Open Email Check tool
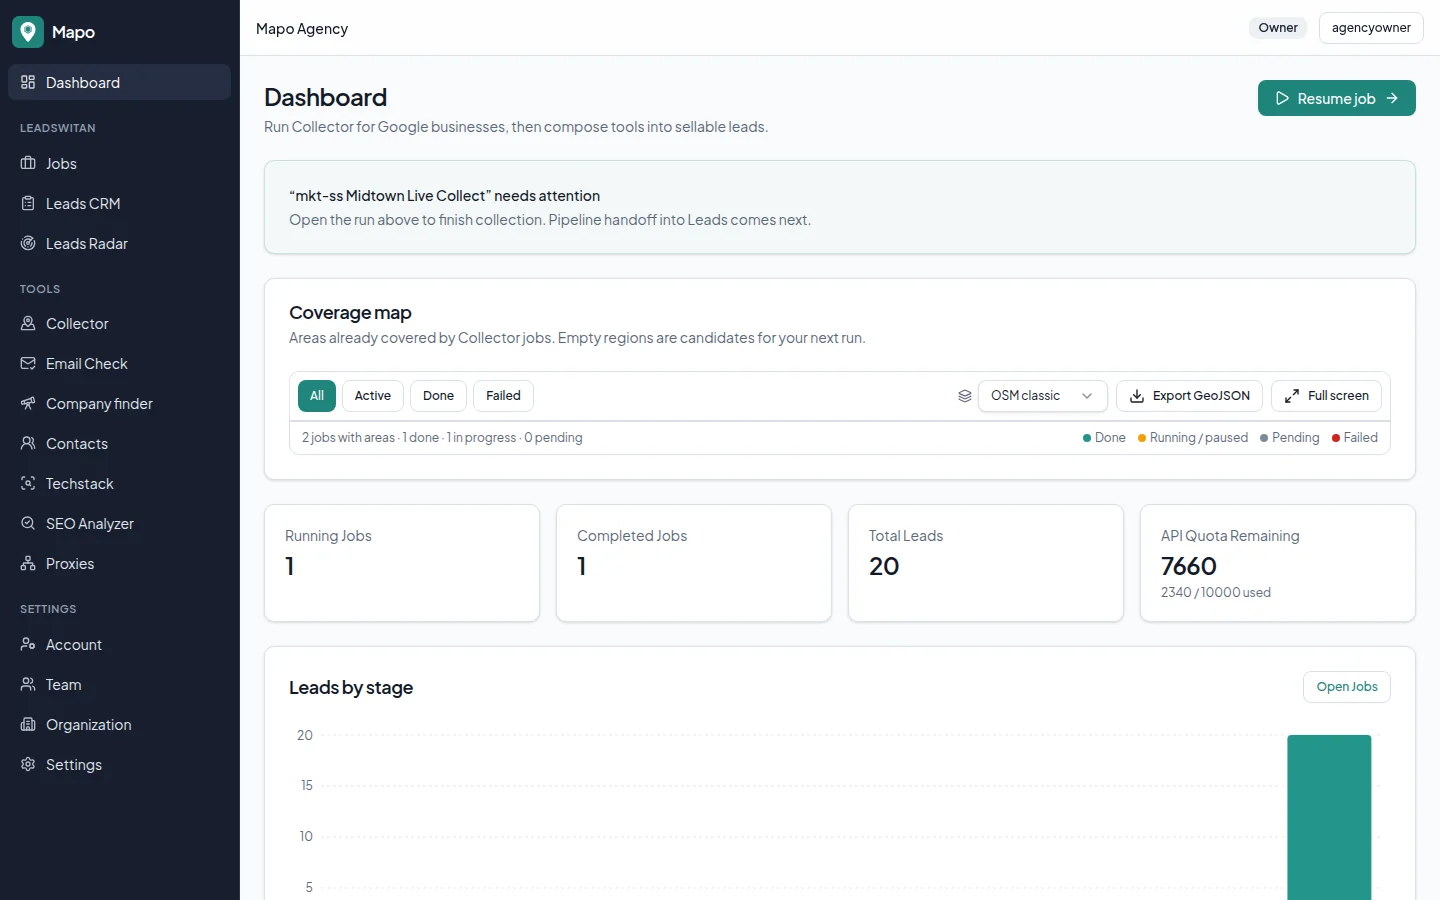The width and height of the screenshot is (1440, 900). pyautogui.click(x=119, y=363)
